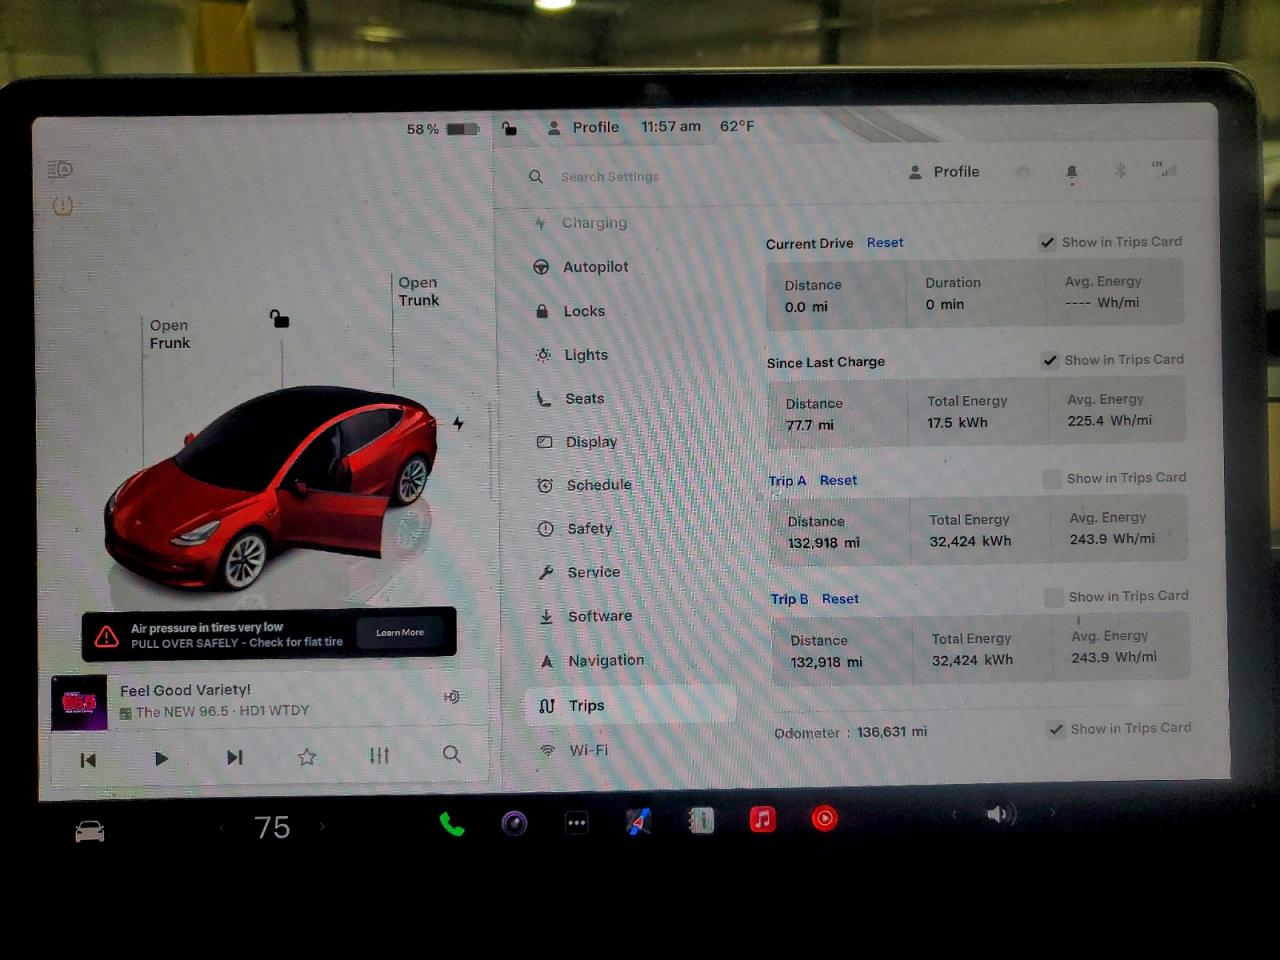Tap the charge port lightning icon
The width and height of the screenshot is (1280, 960).
pyautogui.click(x=458, y=424)
